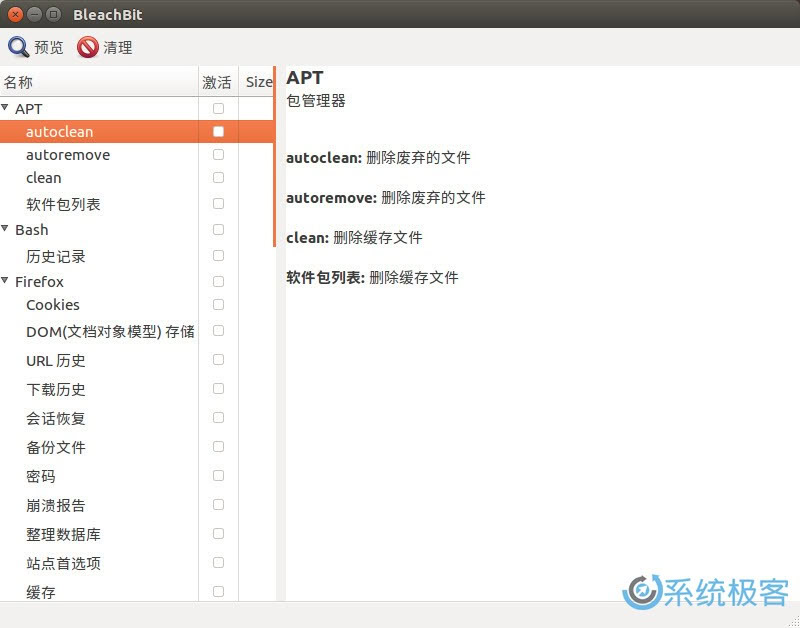800x628 pixels.
Task: Enable the Bash group checkbox
Action: pyautogui.click(x=218, y=230)
